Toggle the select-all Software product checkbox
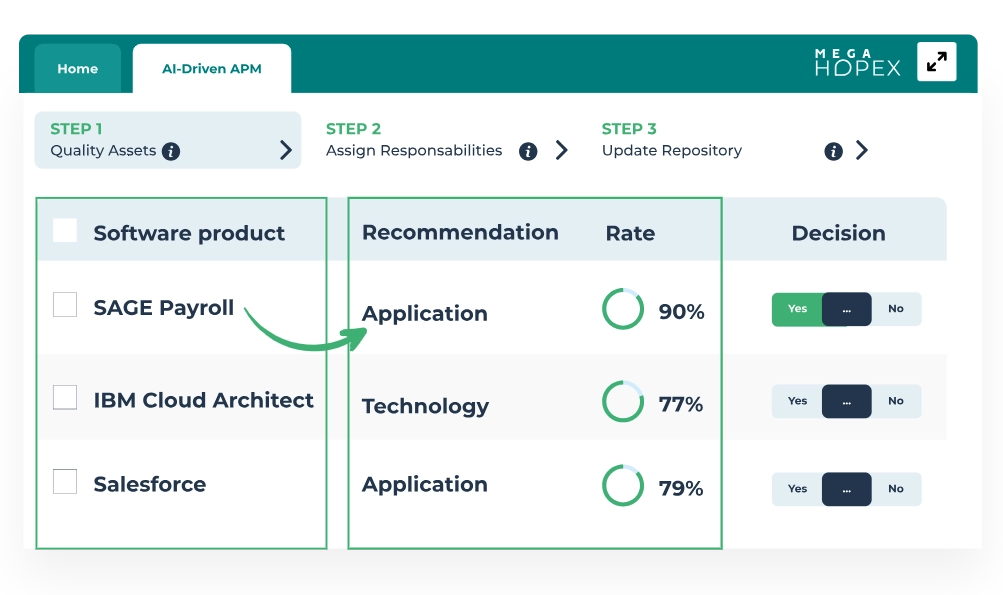This screenshot has width=1003, height=595. click(65, 231)
